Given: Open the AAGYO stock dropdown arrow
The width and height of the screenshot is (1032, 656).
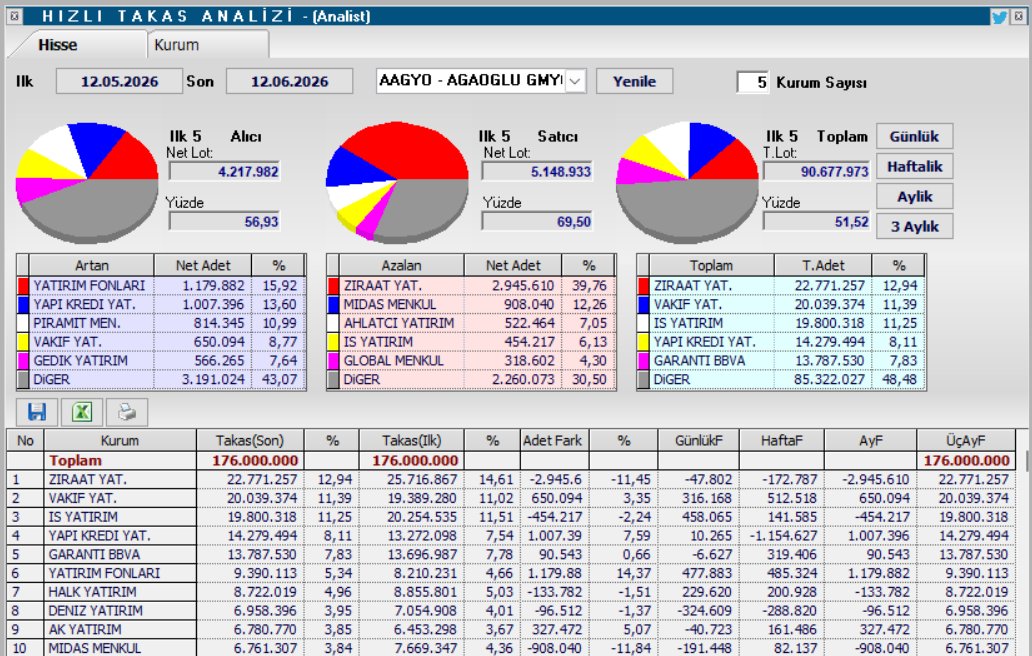Looking at the screenshot, I should click(x=575, y=81).
